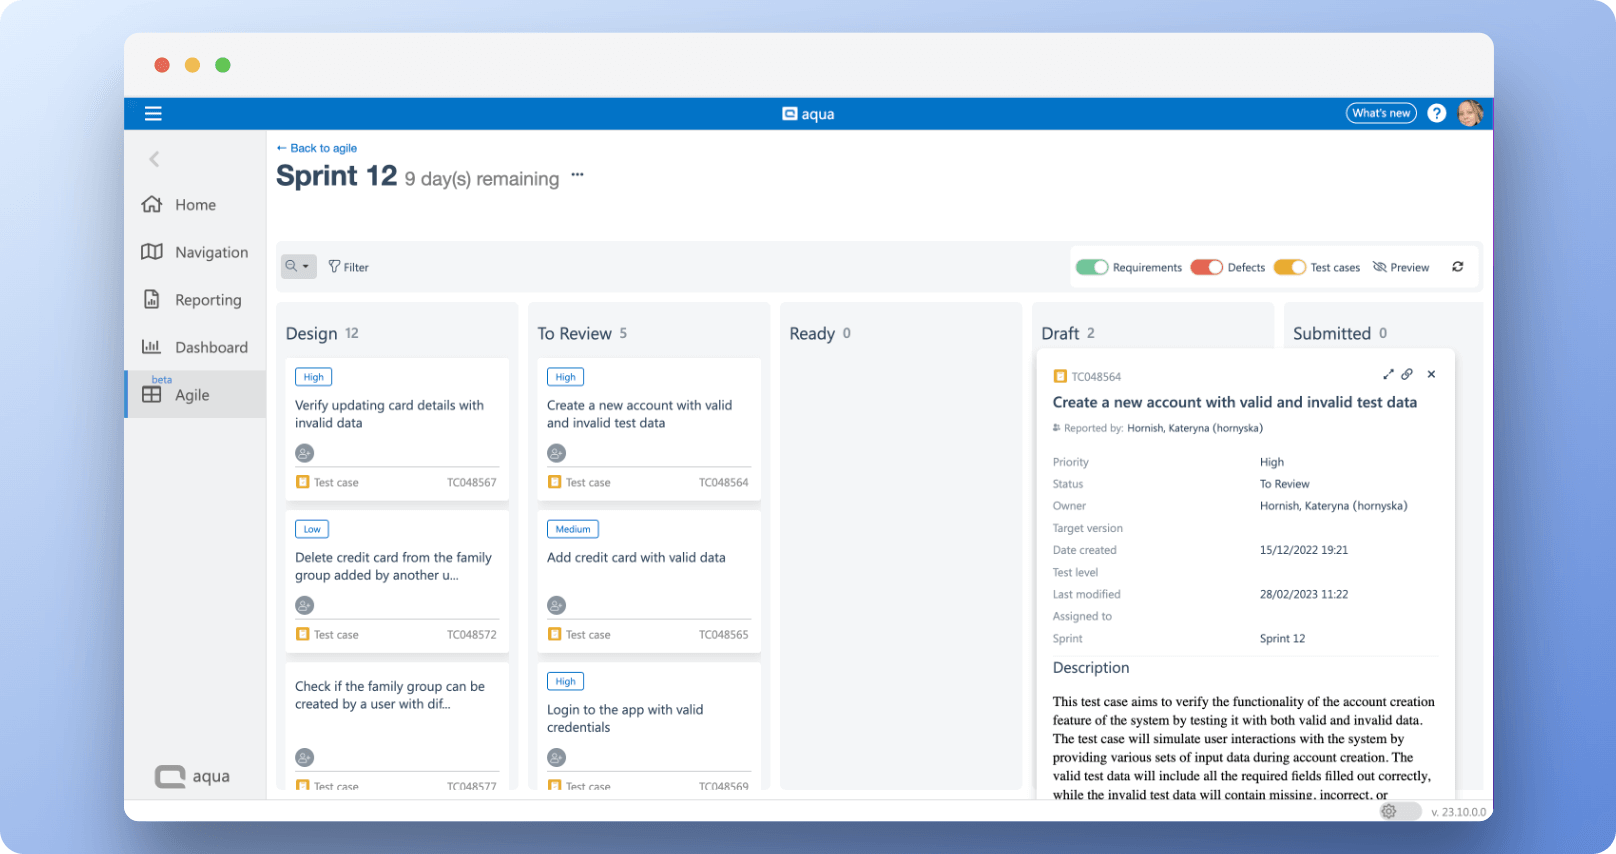This screenshot has width=1616, height=854.
Task: Click the Description heading in detail panel
Action: [x=1091, y=668]
